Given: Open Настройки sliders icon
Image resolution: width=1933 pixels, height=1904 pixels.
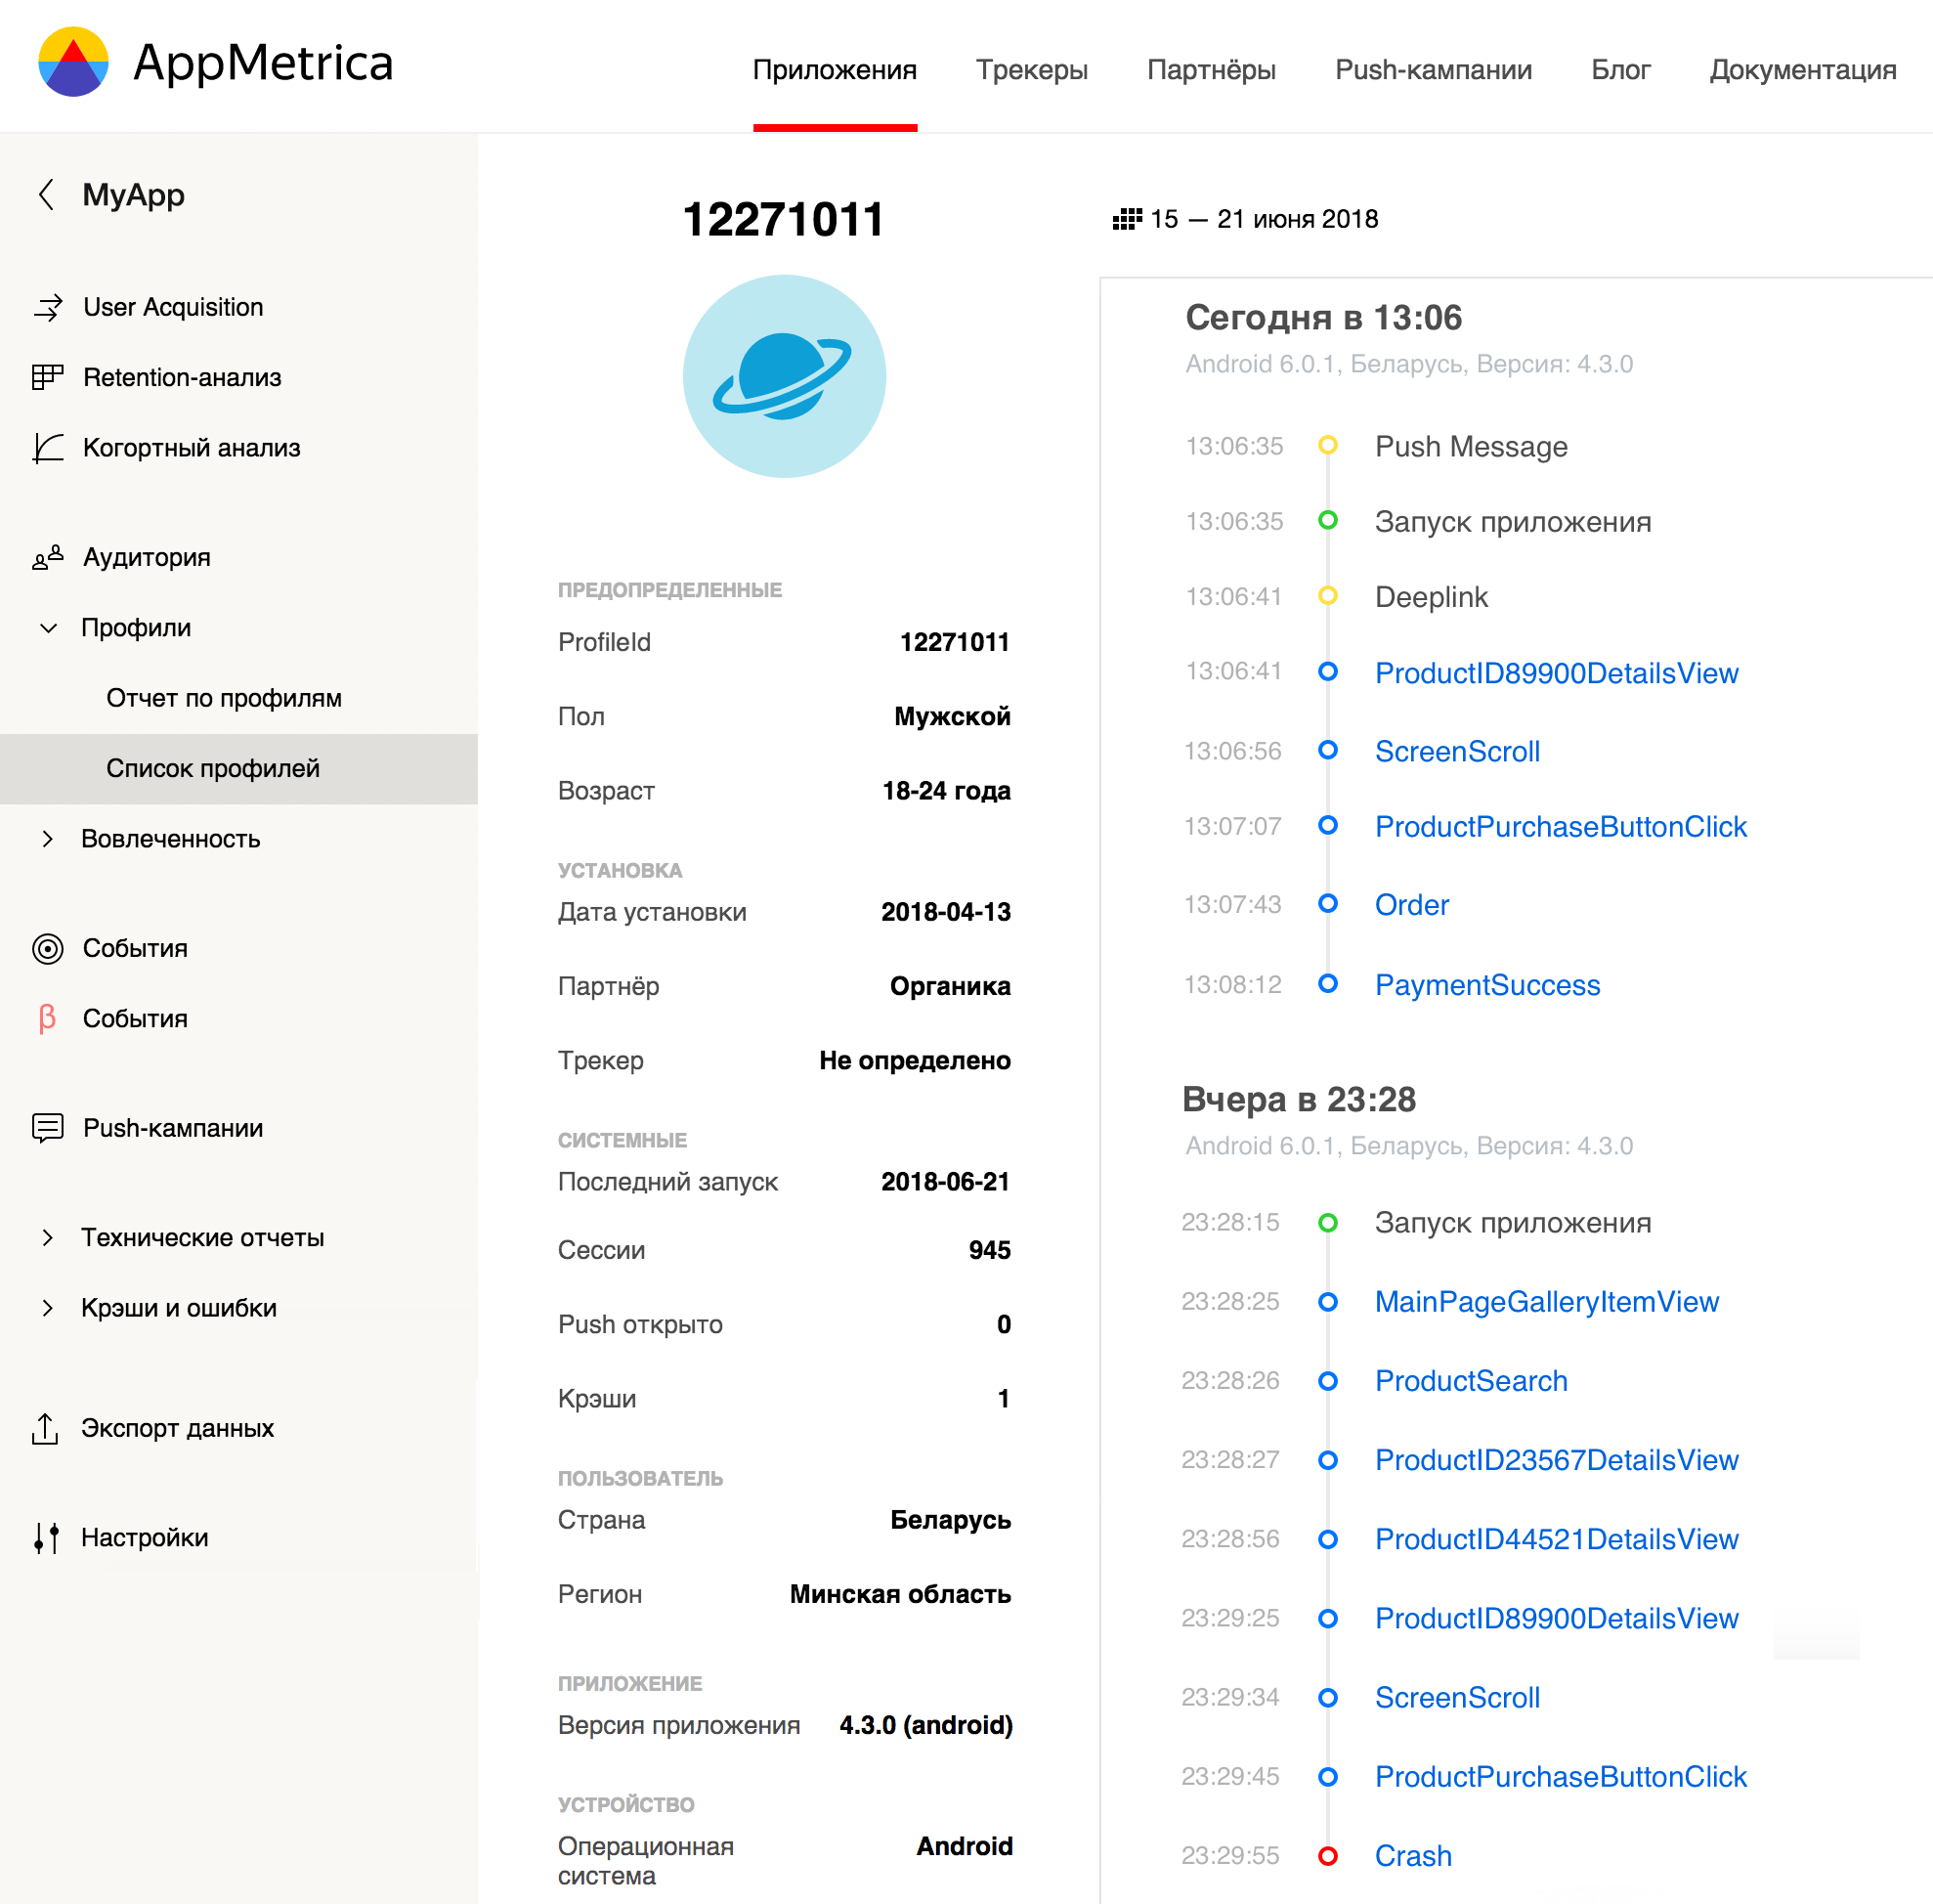Looking at the screenshot, I should [x=46, y=1538].
